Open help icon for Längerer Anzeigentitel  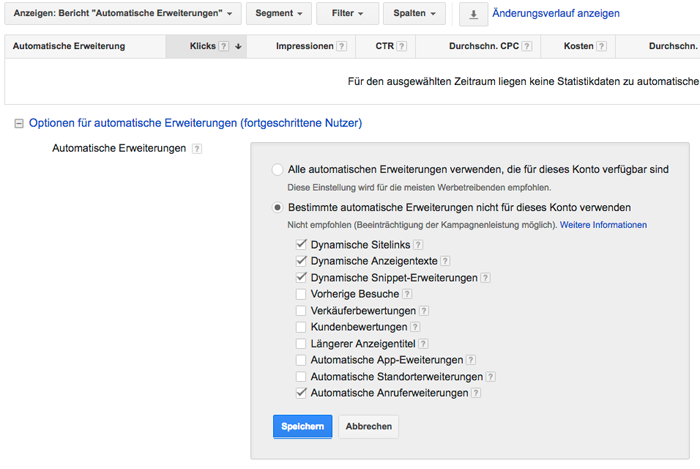point(423,344)
